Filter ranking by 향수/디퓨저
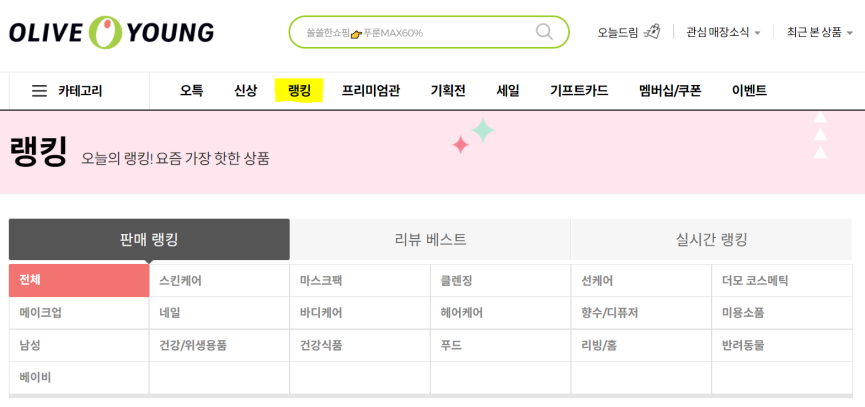This screenshot has width=865, height=407. 641,313
